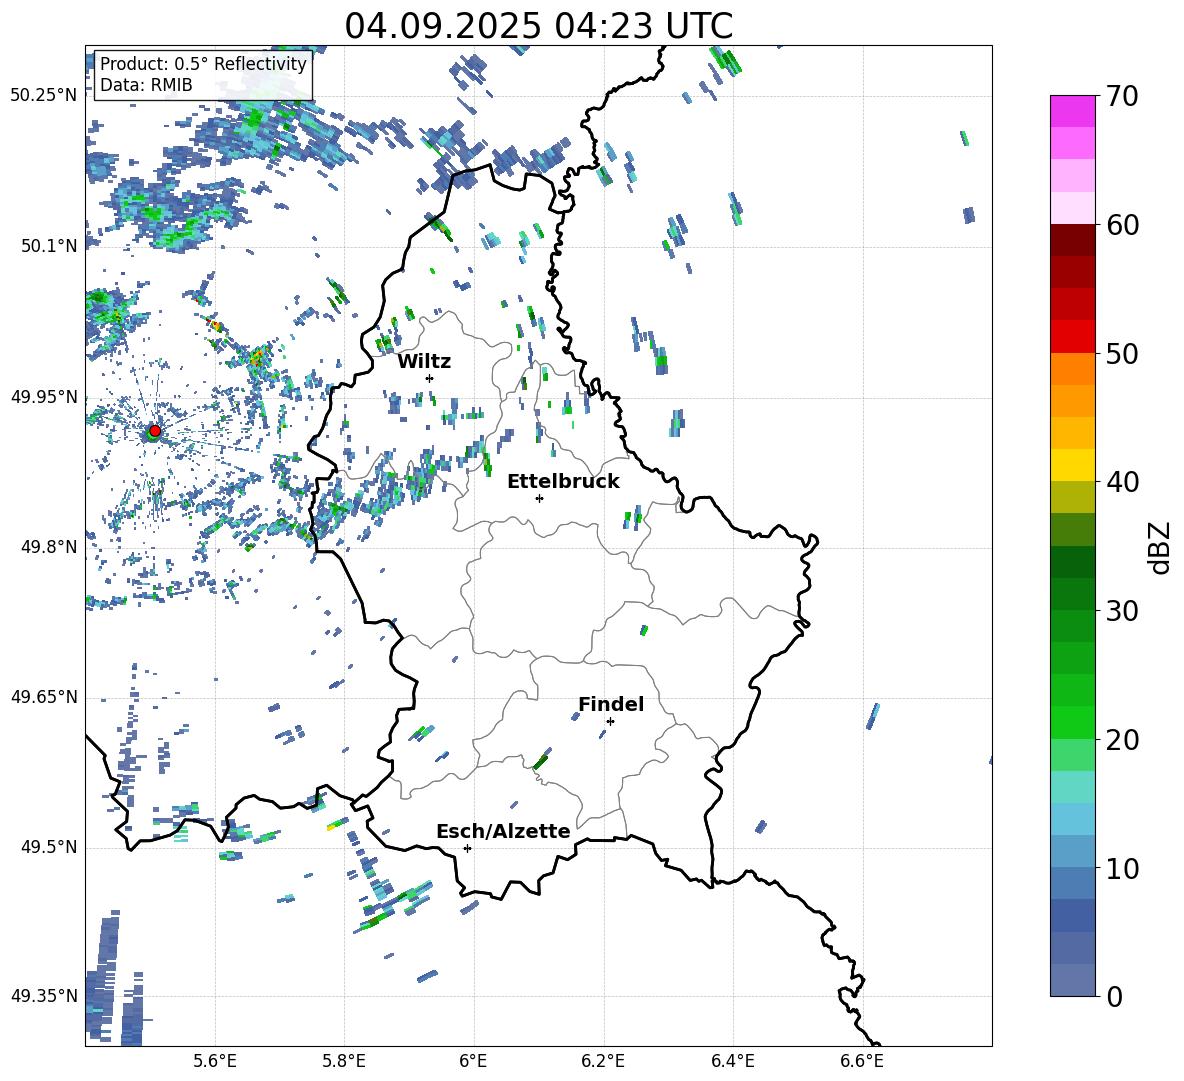The image size is (1184, 1081).
Task: Click the 5.6°E longitude label
Action: pos(215,1062)
